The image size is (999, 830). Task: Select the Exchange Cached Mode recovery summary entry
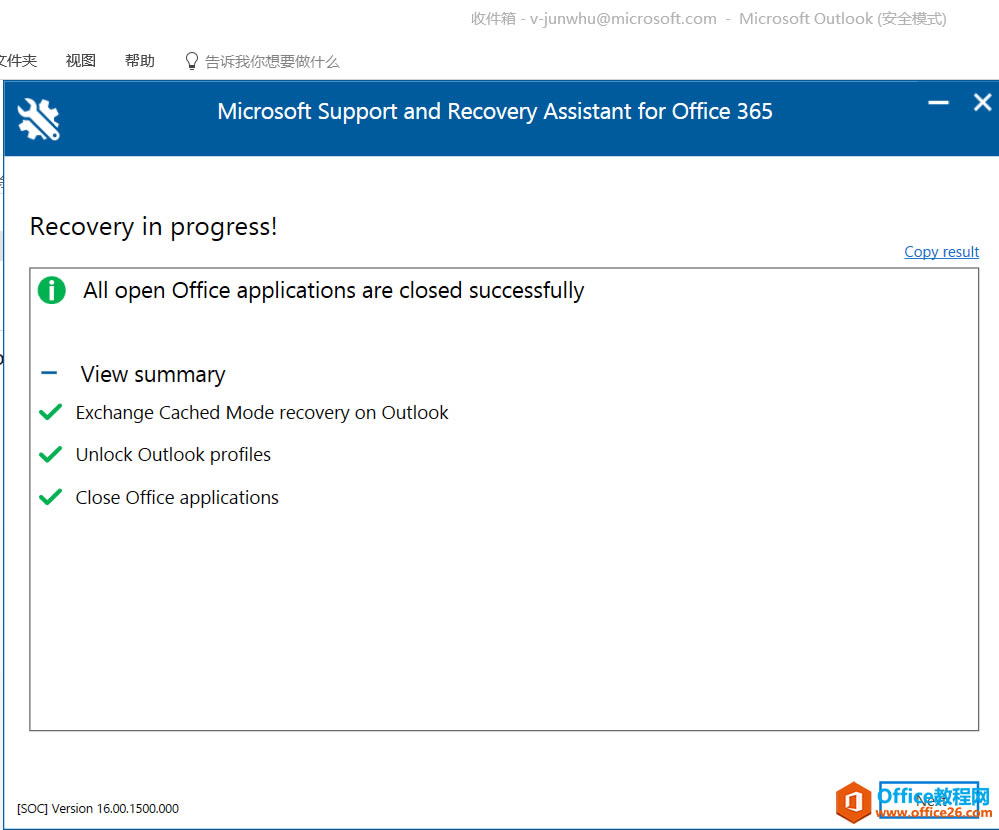click(262, 412)
